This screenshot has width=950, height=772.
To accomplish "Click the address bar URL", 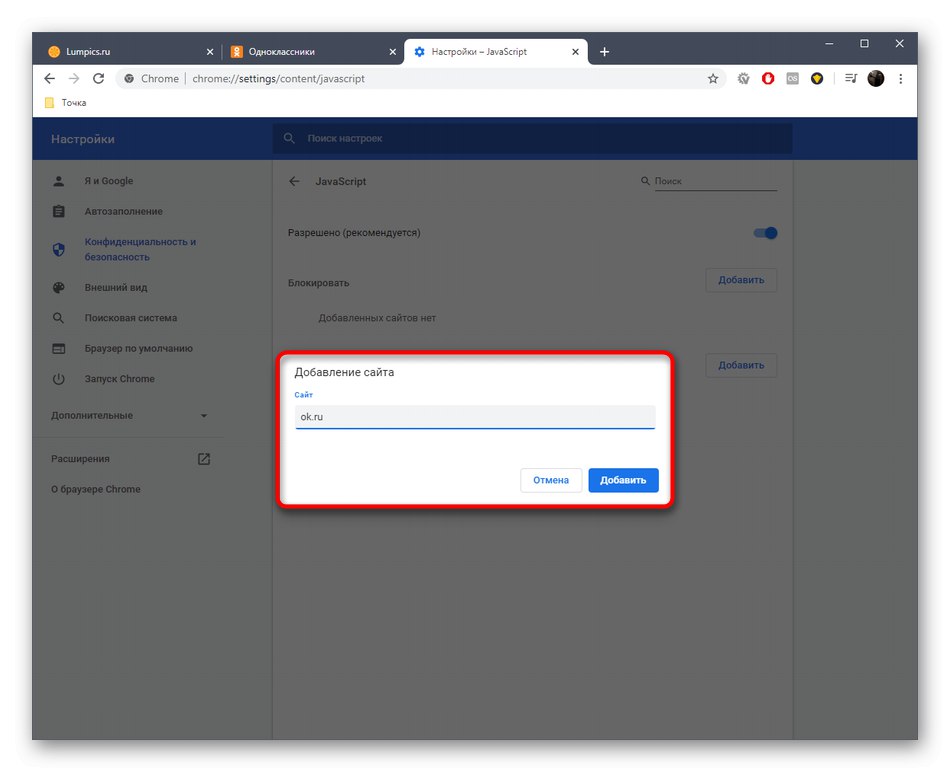I will point(279,78).
